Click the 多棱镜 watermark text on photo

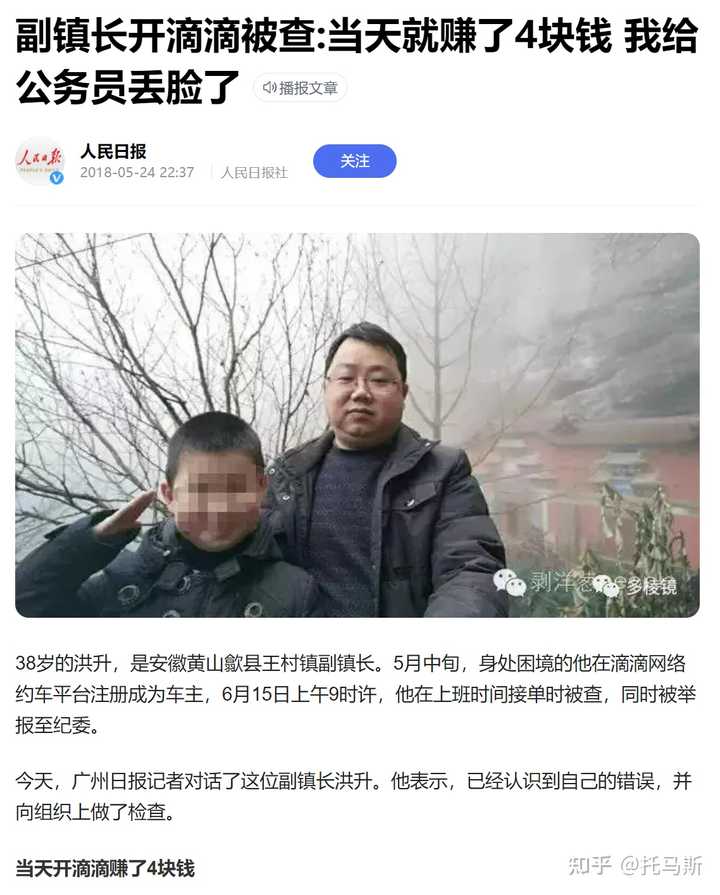pyautogui.click(x=651, y=586)
